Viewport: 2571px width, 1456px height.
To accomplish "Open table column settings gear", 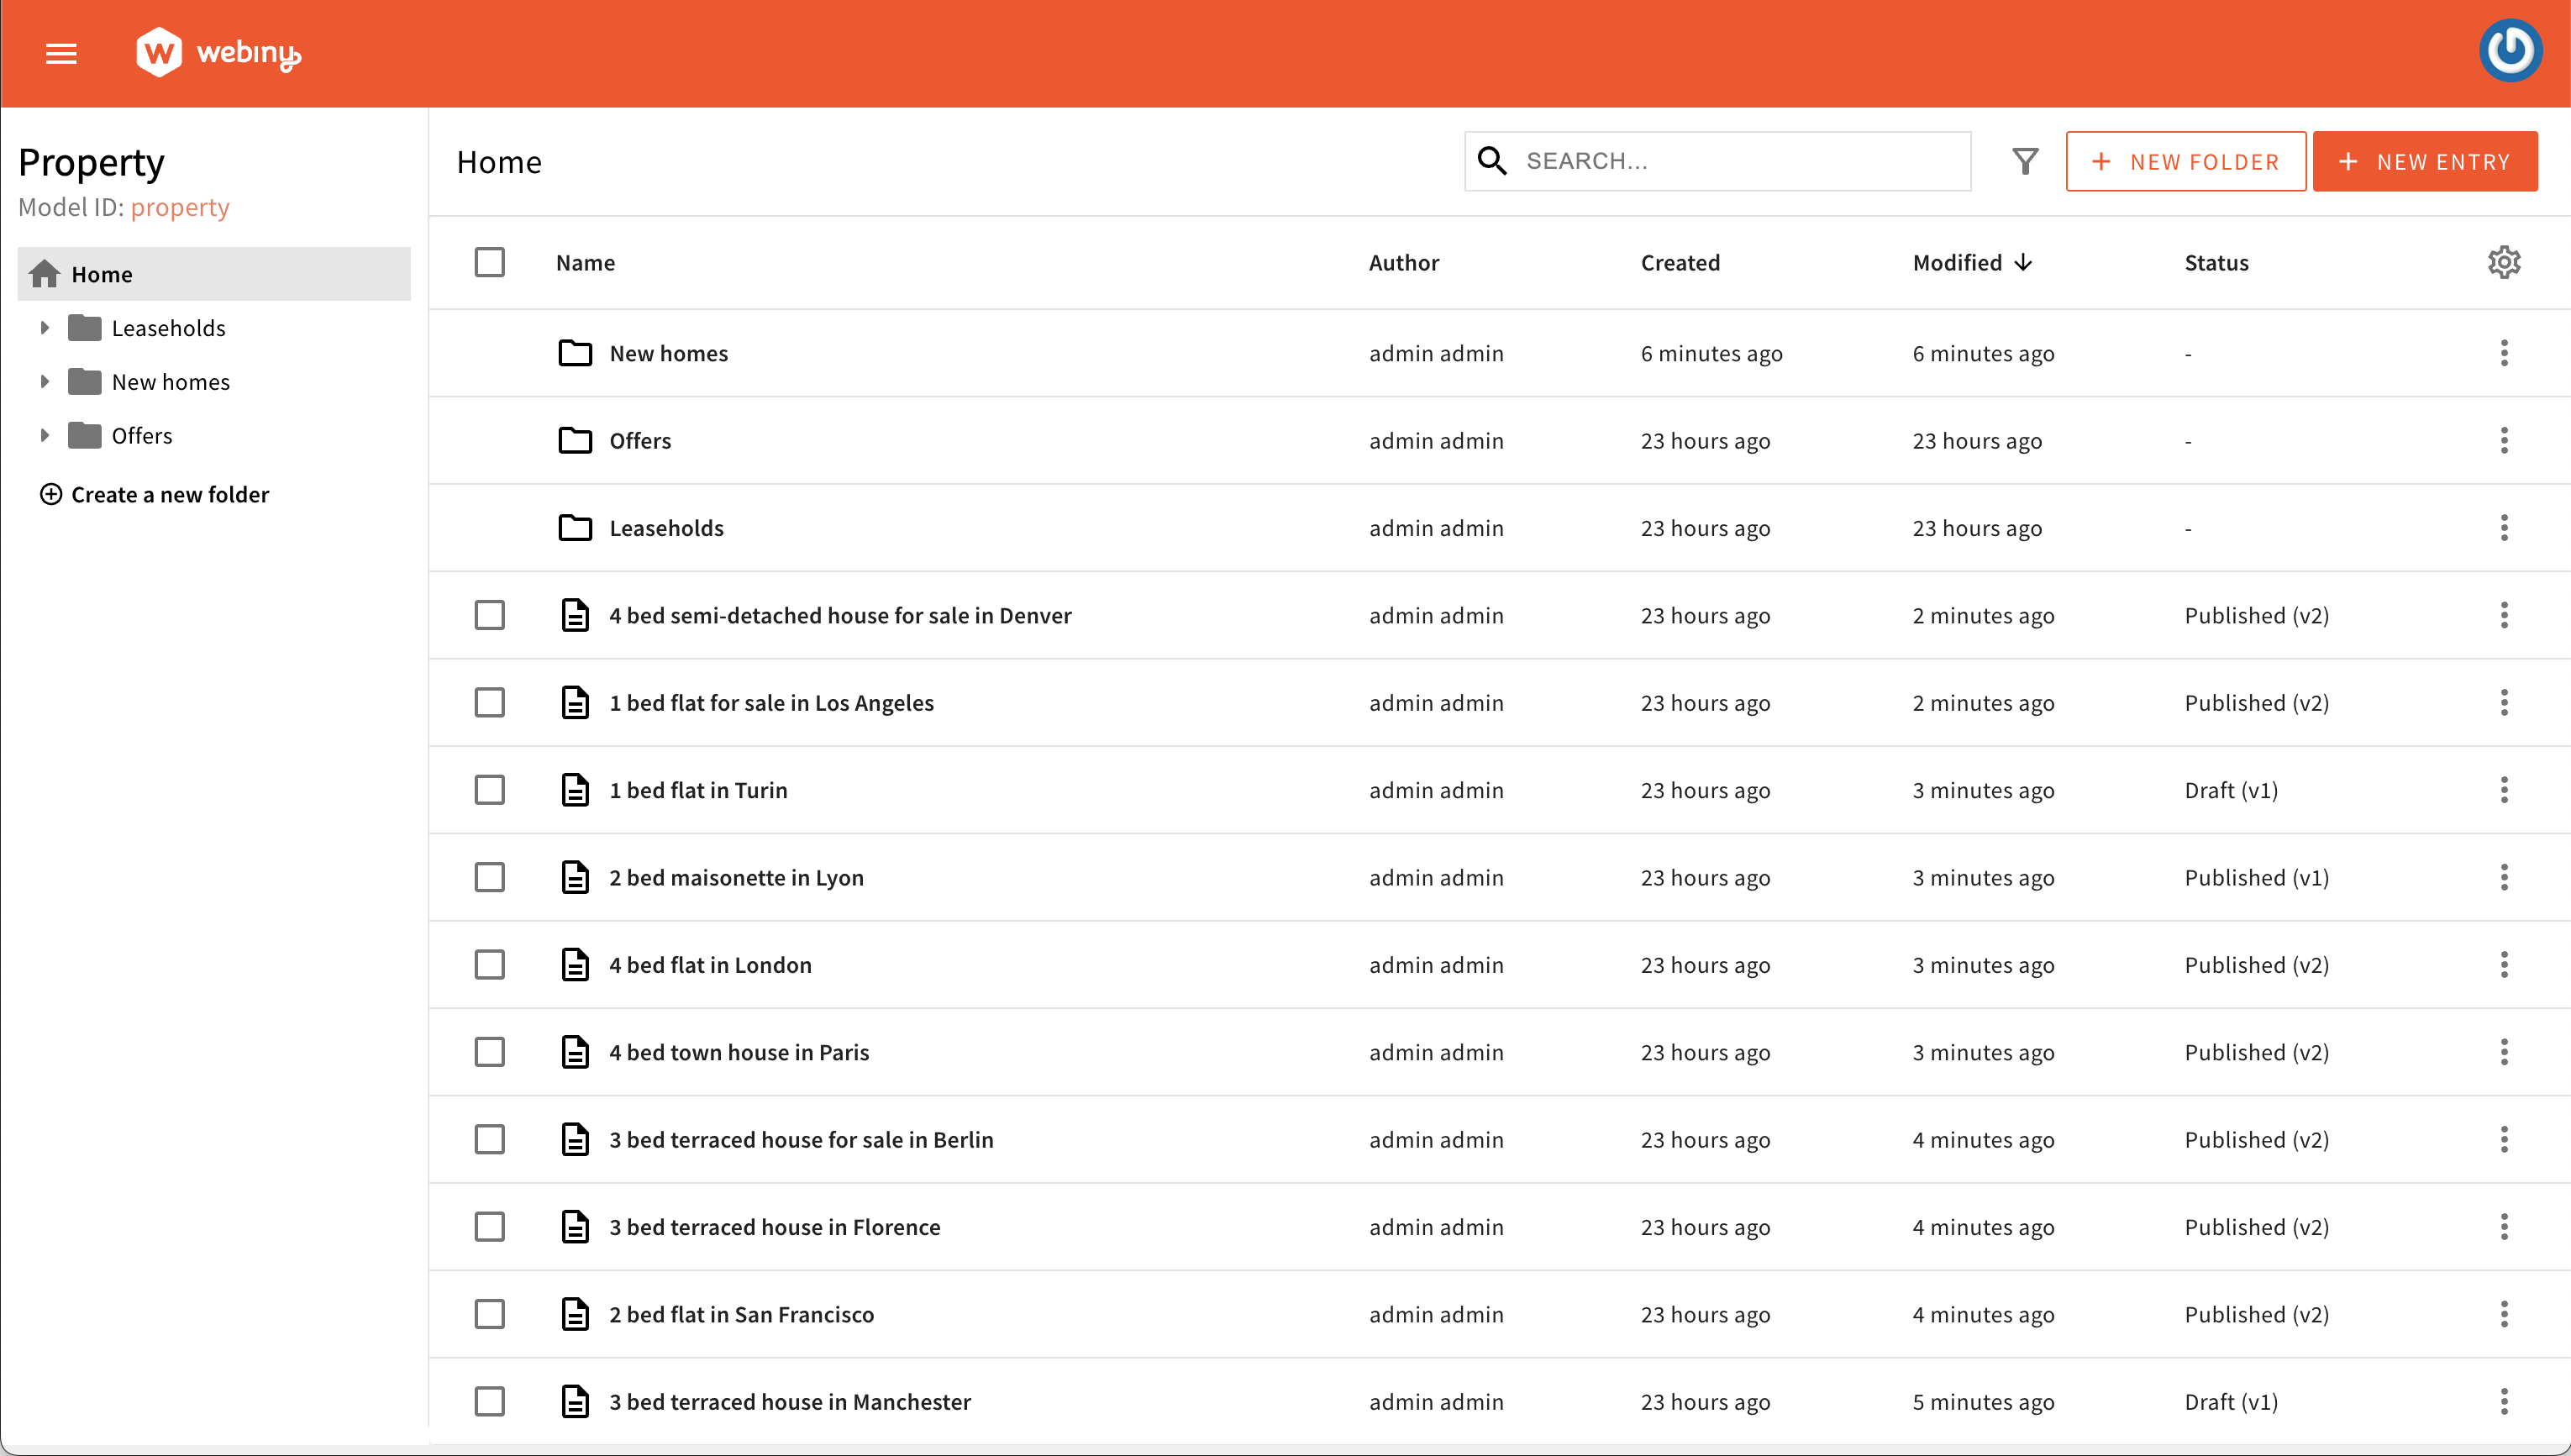I will [2503, 262].
